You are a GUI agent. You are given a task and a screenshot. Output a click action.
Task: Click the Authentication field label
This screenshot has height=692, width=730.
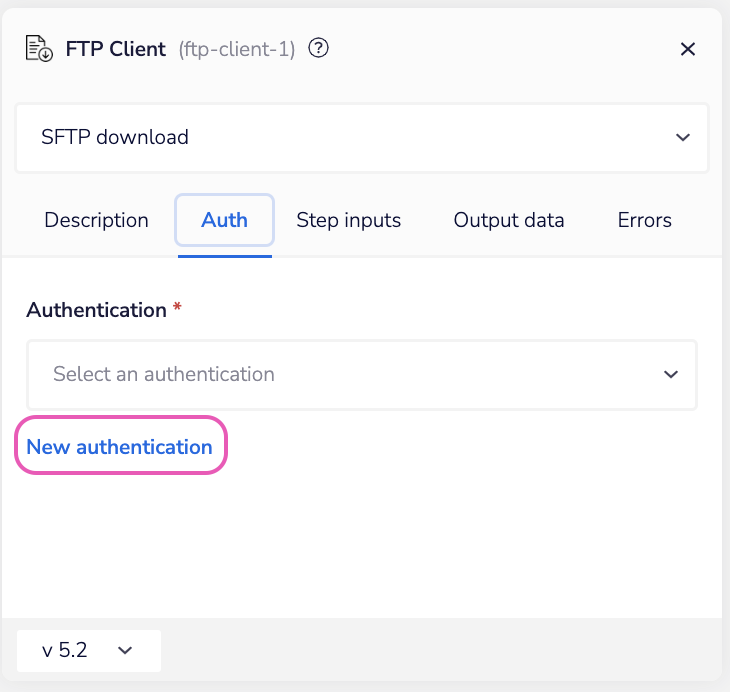[96, 310]
